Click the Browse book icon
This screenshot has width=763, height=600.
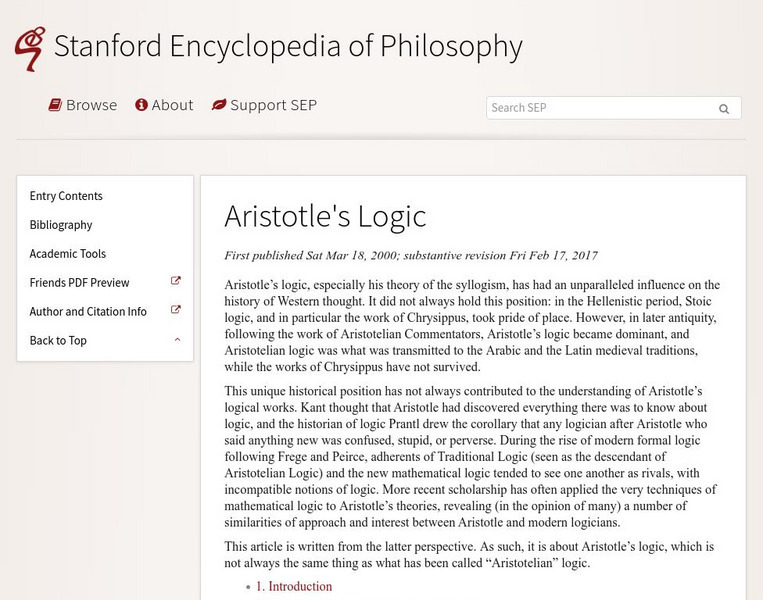[x=56, y=105]
